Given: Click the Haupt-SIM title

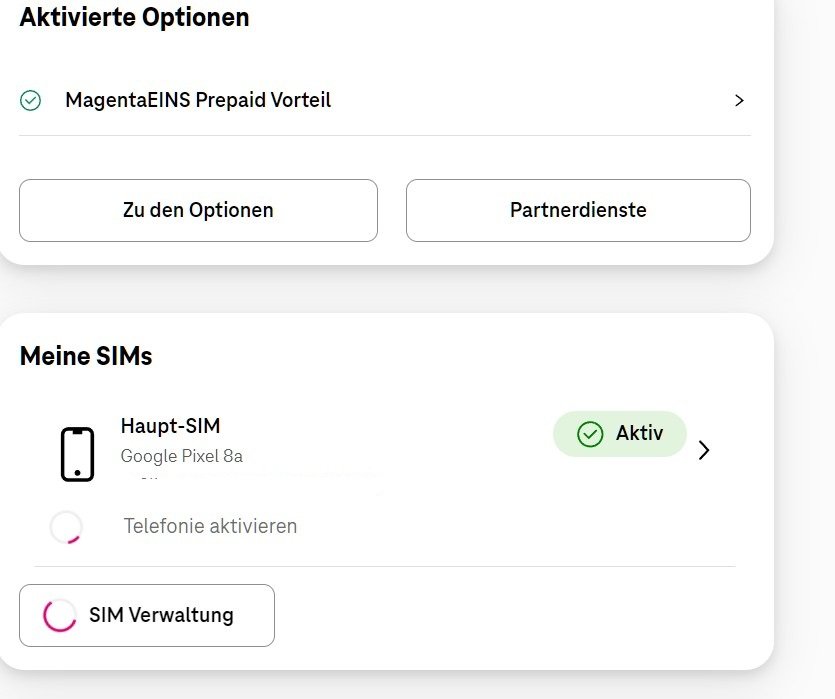Looking at the screenshot, I should pos(170,427).
